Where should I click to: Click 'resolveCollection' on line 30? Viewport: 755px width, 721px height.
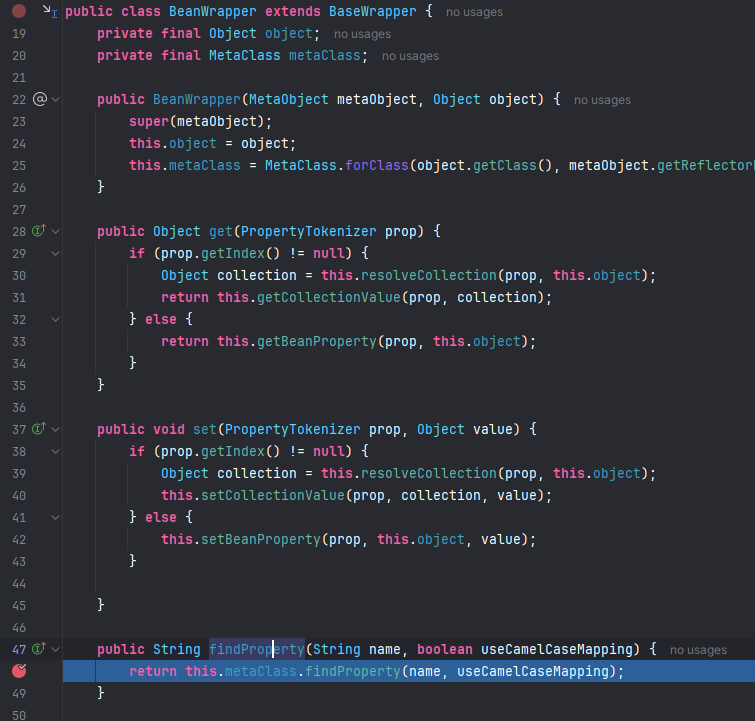[429, 275]
